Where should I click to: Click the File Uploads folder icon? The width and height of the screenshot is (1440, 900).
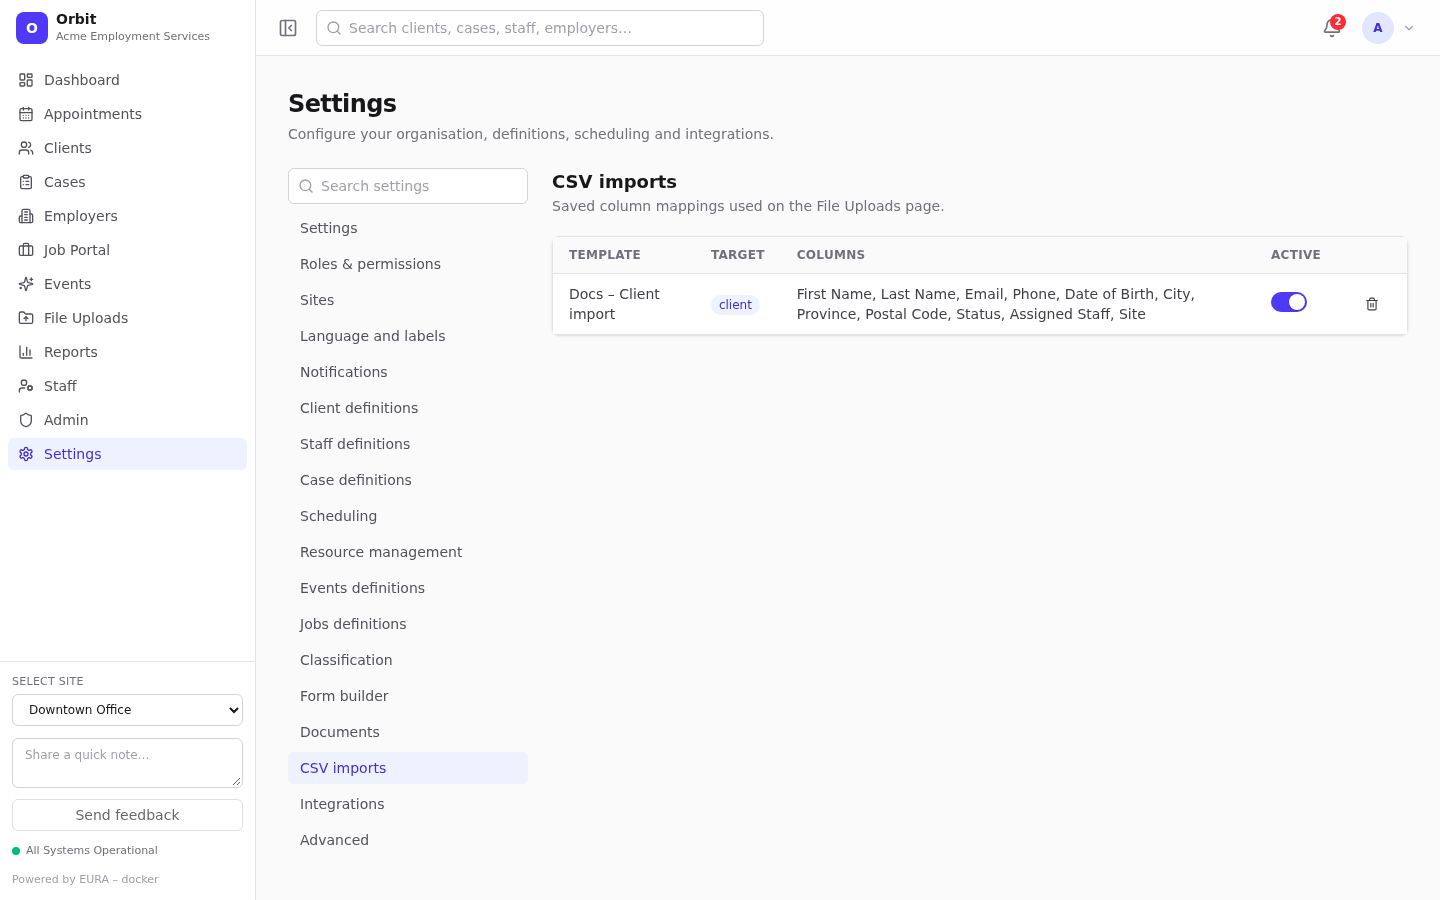26,318
